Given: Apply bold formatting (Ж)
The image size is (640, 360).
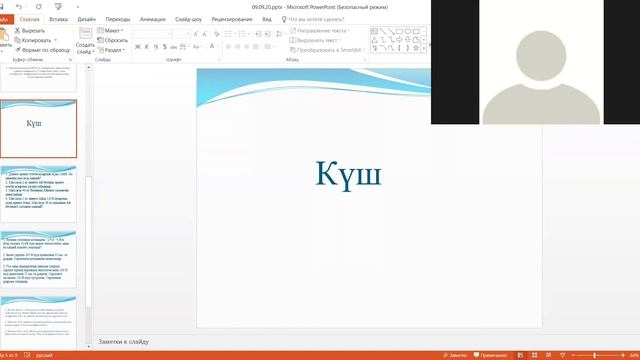Looking at the screenshot, I should [138, 47].
